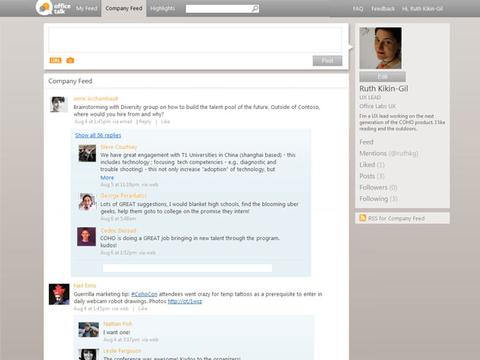
Task: Click avatar beside 'The conference was awesome' reply
Action: coord(89,354)
